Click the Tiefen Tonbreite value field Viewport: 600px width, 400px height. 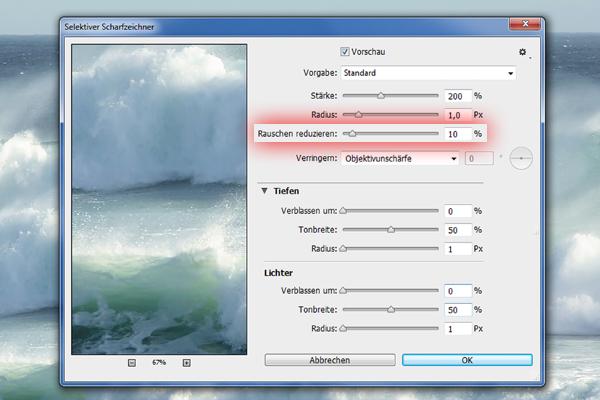coord(458,230)
